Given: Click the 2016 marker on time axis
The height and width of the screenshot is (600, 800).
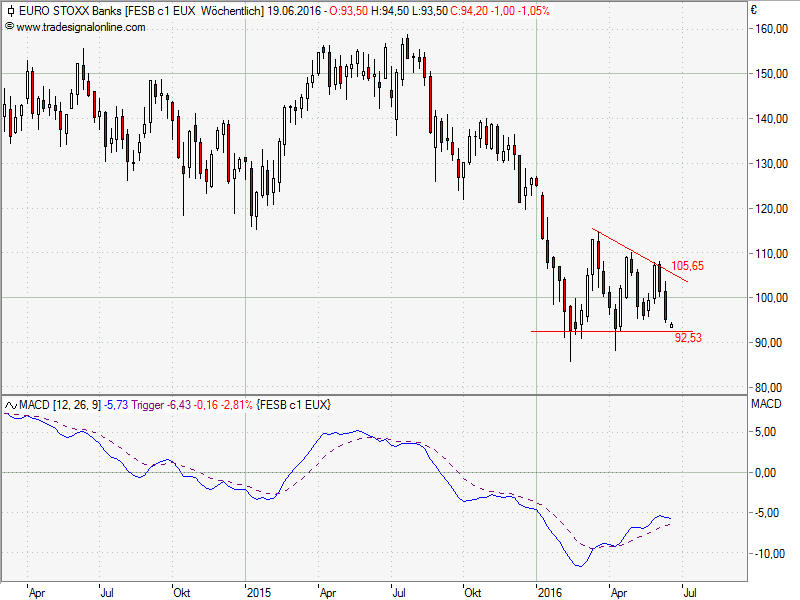Looking at the screenshot, I should pos(549,591).
